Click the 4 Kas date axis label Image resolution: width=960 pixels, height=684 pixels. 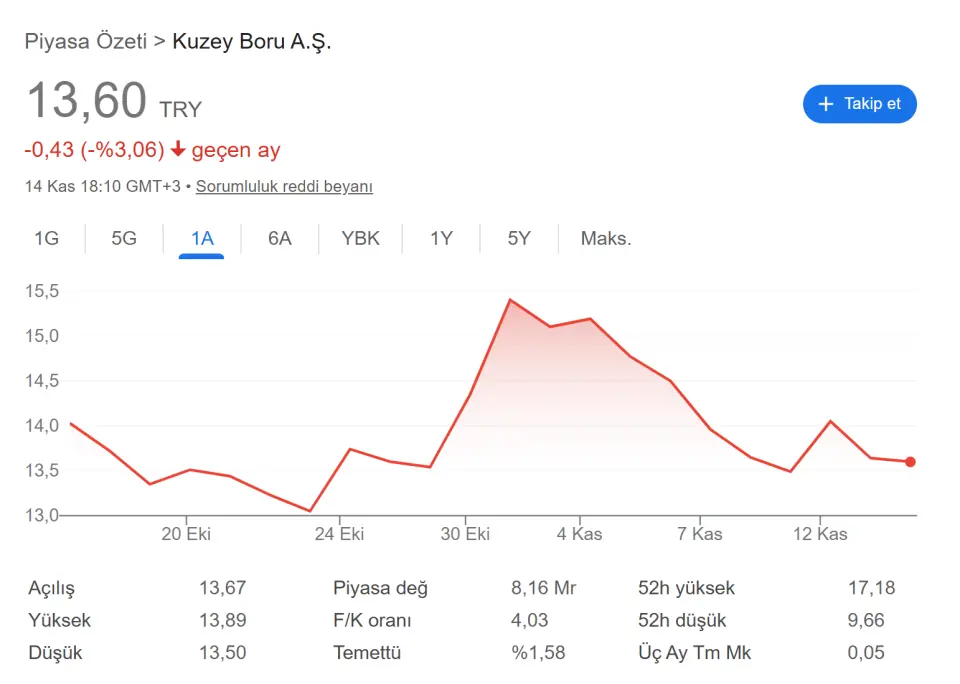(x=580, y=534)
